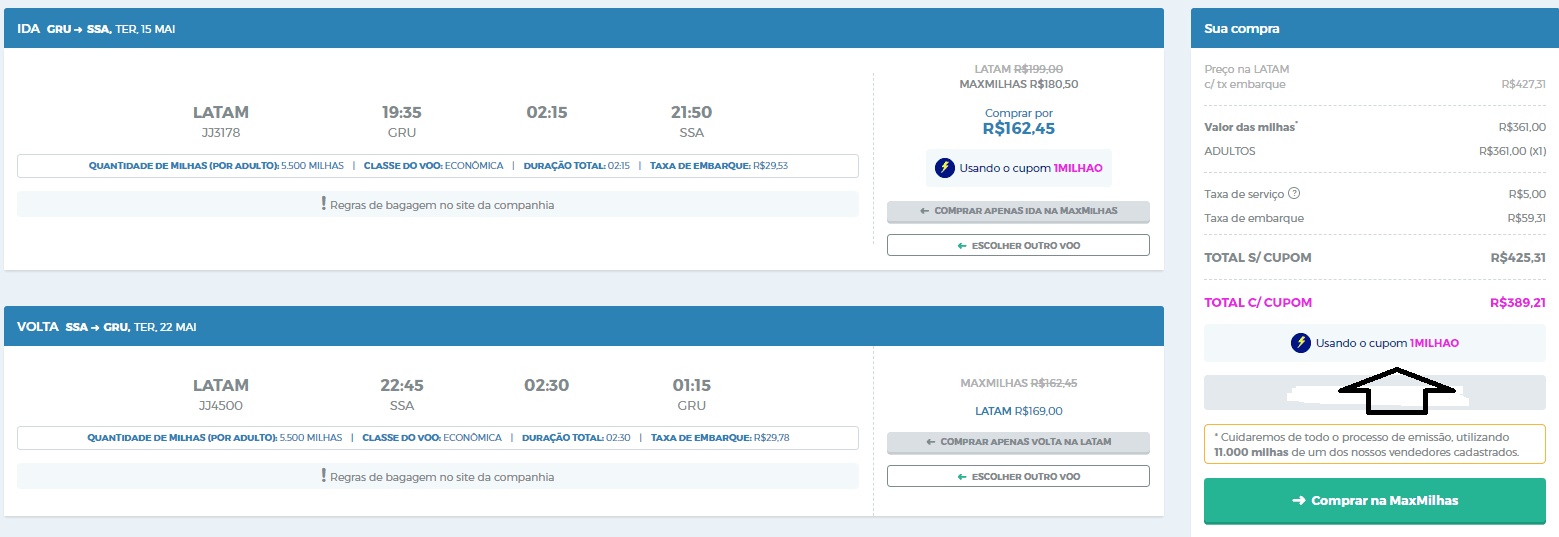Click the gray bar under the large arrow
Screen dimensions: 1559x537
tap(1374, 393)
